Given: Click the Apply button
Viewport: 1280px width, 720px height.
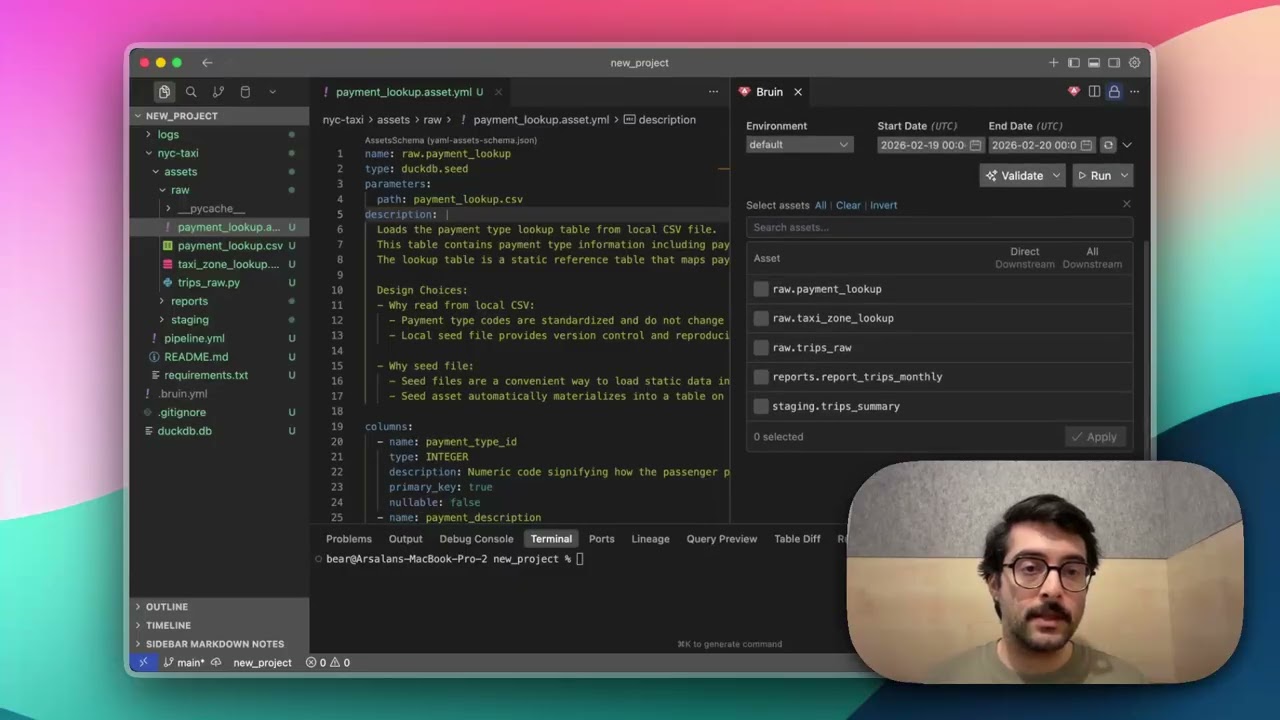Looking at the screenshot, I should 1095,437.
